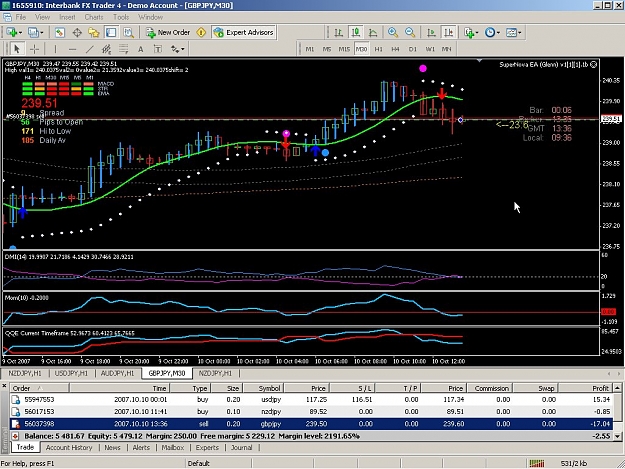Viewport: 625px width, 469px height.
Task: Click the zoom out magnifier icon
Action: (x=410, y=32)
